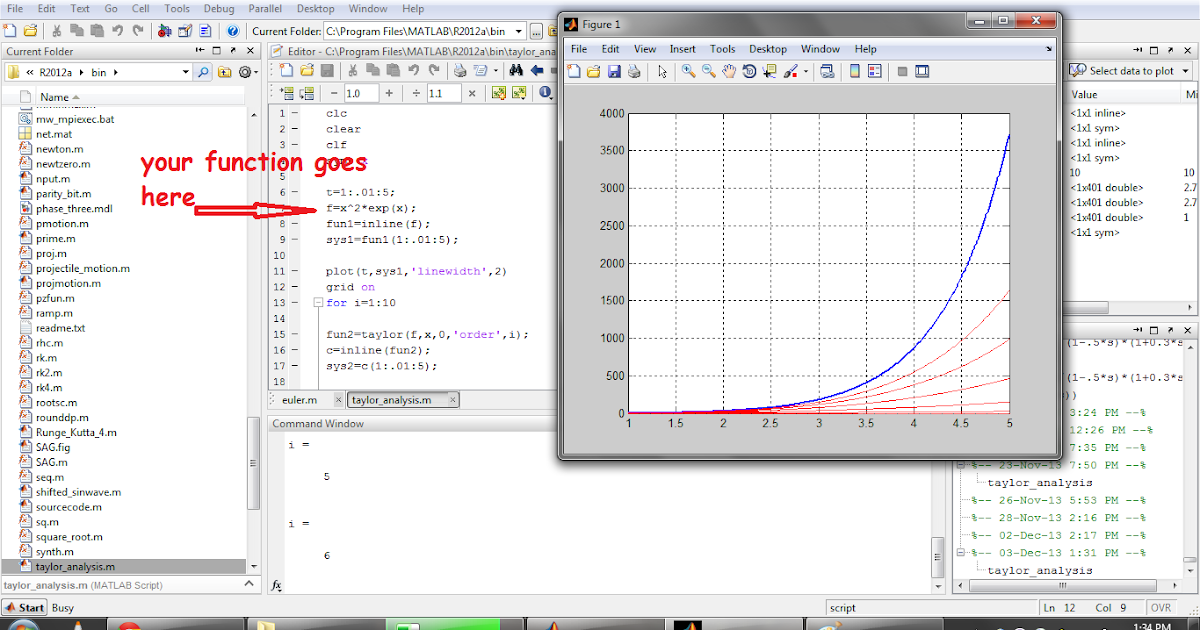This screenshot has width=1200, height=630.
Task: Click the Cut icon in main MATLAB toolbar
Action: click(x=55, y=31)
